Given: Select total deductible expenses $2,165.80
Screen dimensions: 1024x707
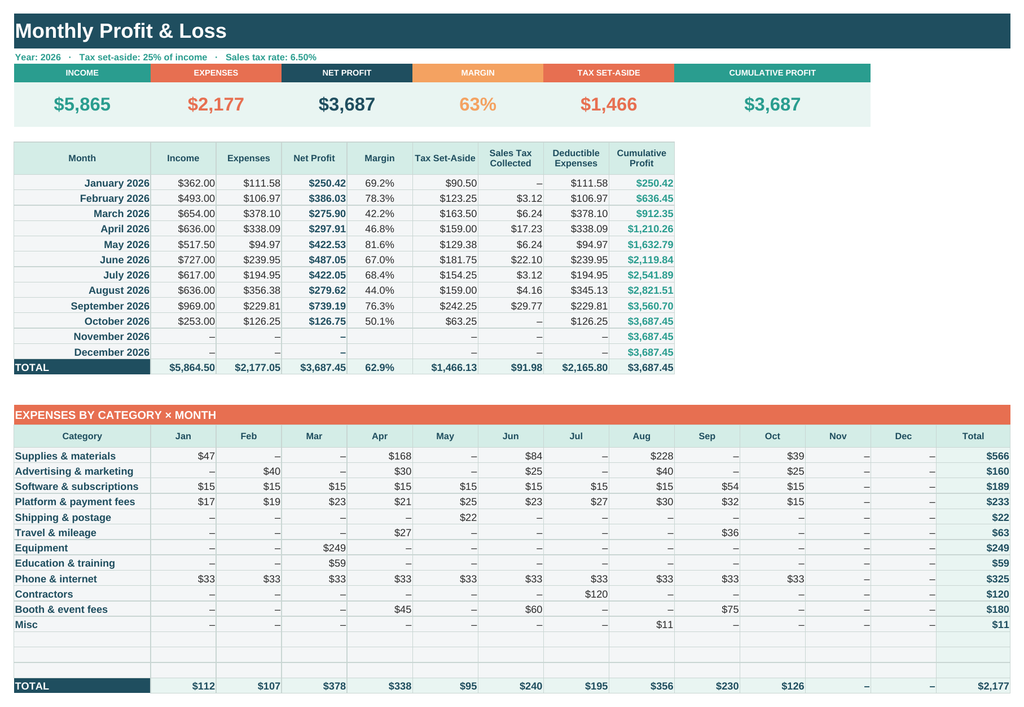Looking at the screenshot, I should (576, 367).
